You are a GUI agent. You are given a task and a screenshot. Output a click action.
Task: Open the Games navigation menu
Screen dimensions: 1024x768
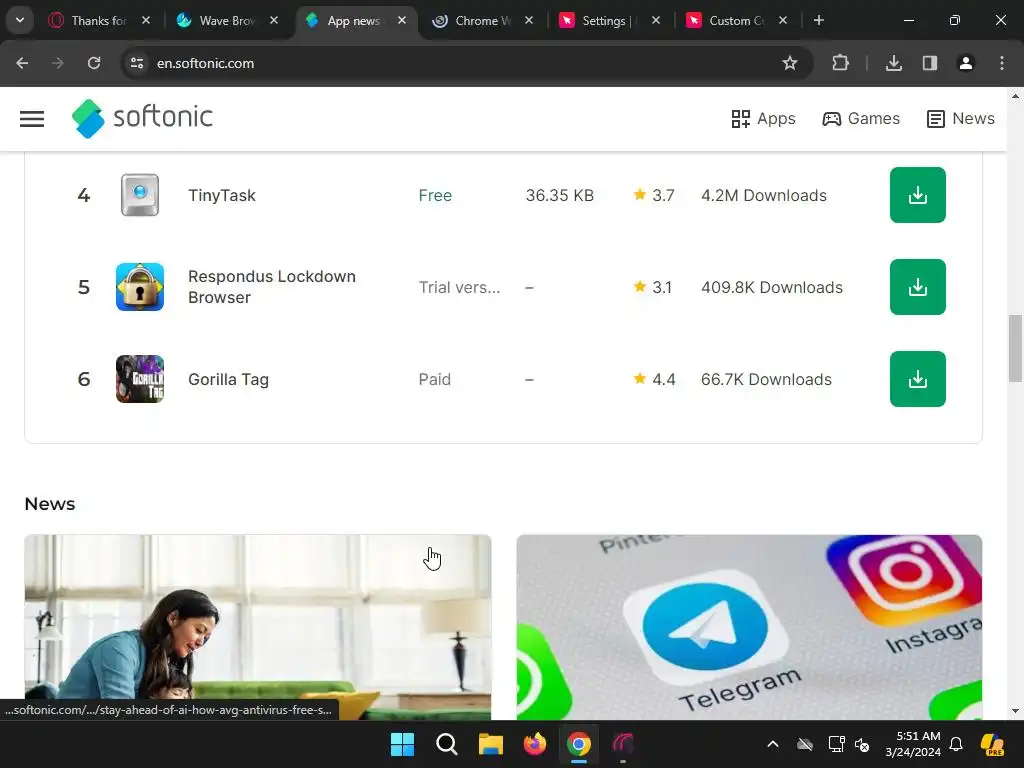[x=861, y=119]
